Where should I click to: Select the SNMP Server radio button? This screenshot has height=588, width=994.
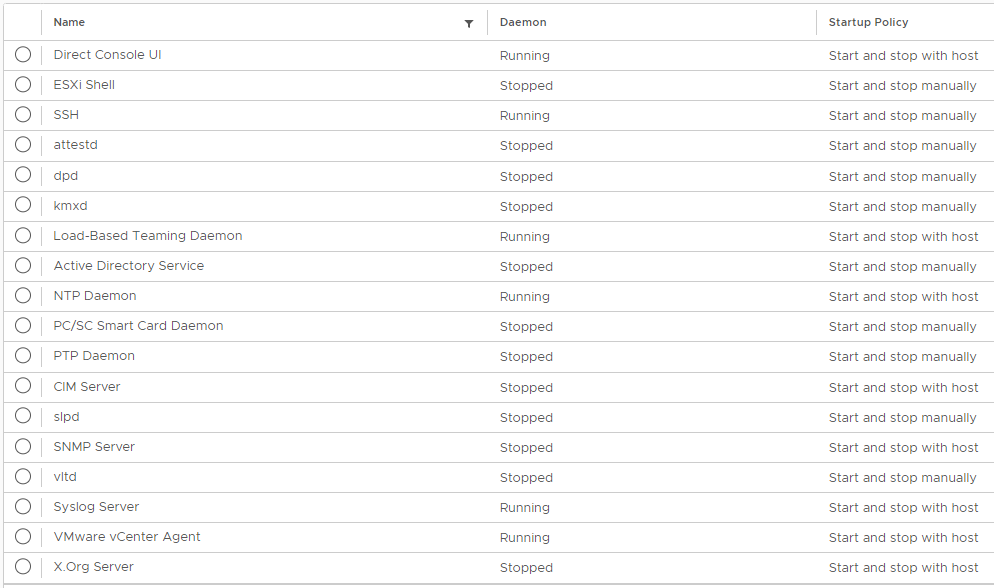click(x=23, y=446)
